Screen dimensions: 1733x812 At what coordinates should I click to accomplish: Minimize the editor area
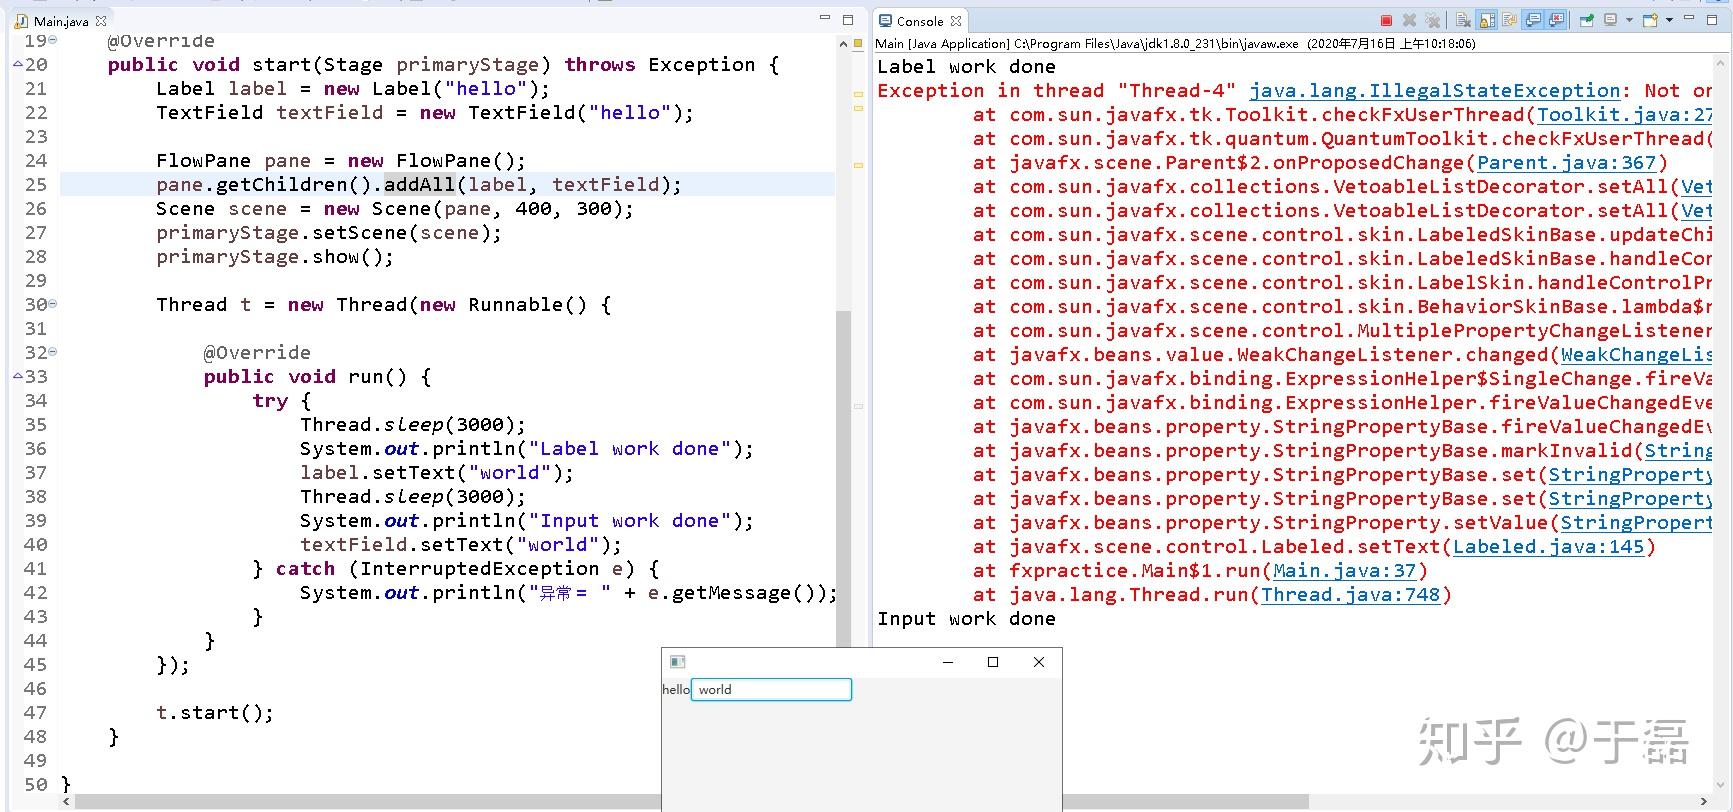[x=825, y=18]
